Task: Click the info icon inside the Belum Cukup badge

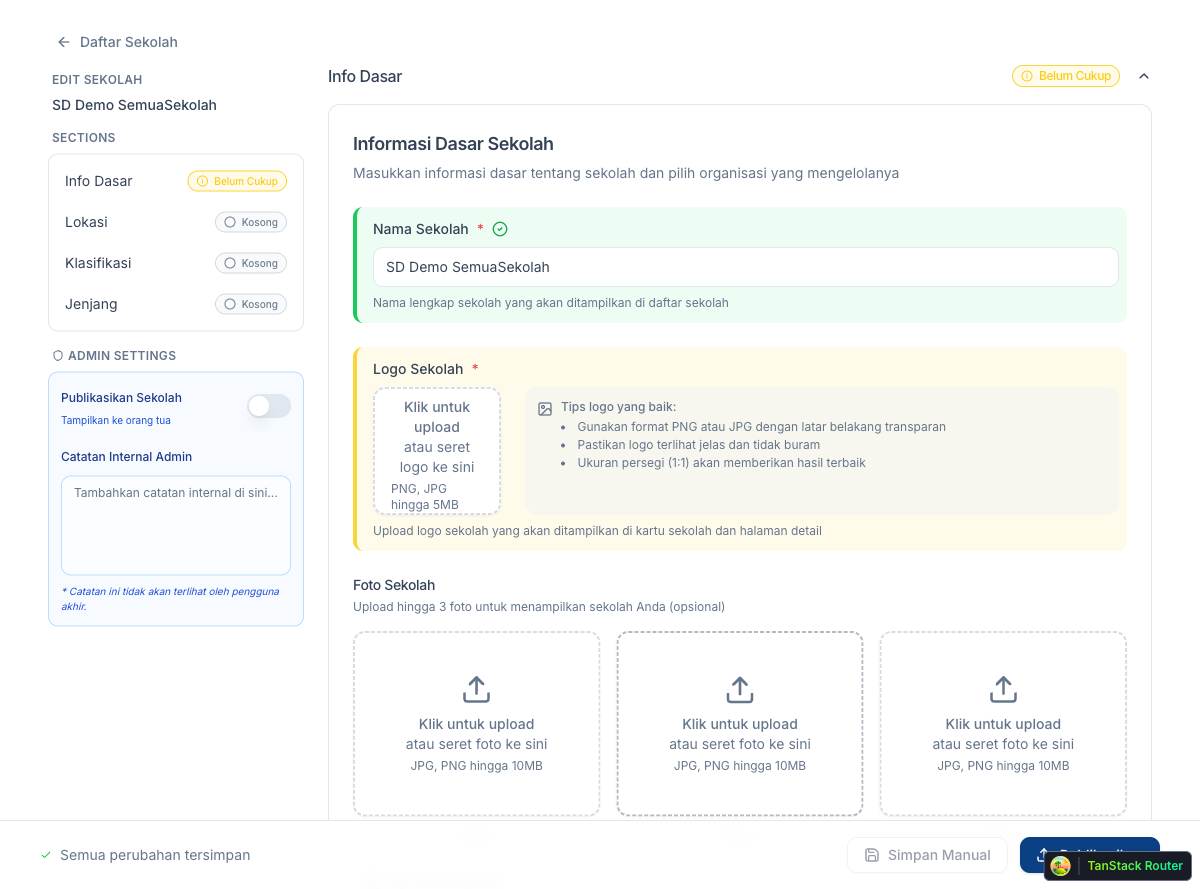Action: pyautogui.click(x=1027, y=76)
